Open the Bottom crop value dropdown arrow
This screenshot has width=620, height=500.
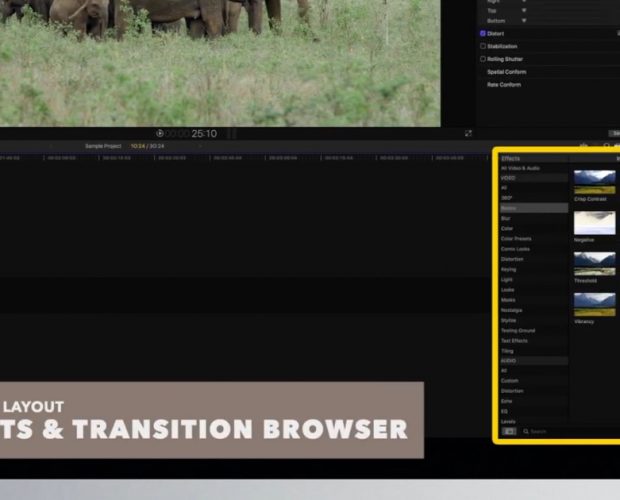[x=524, y=21]
